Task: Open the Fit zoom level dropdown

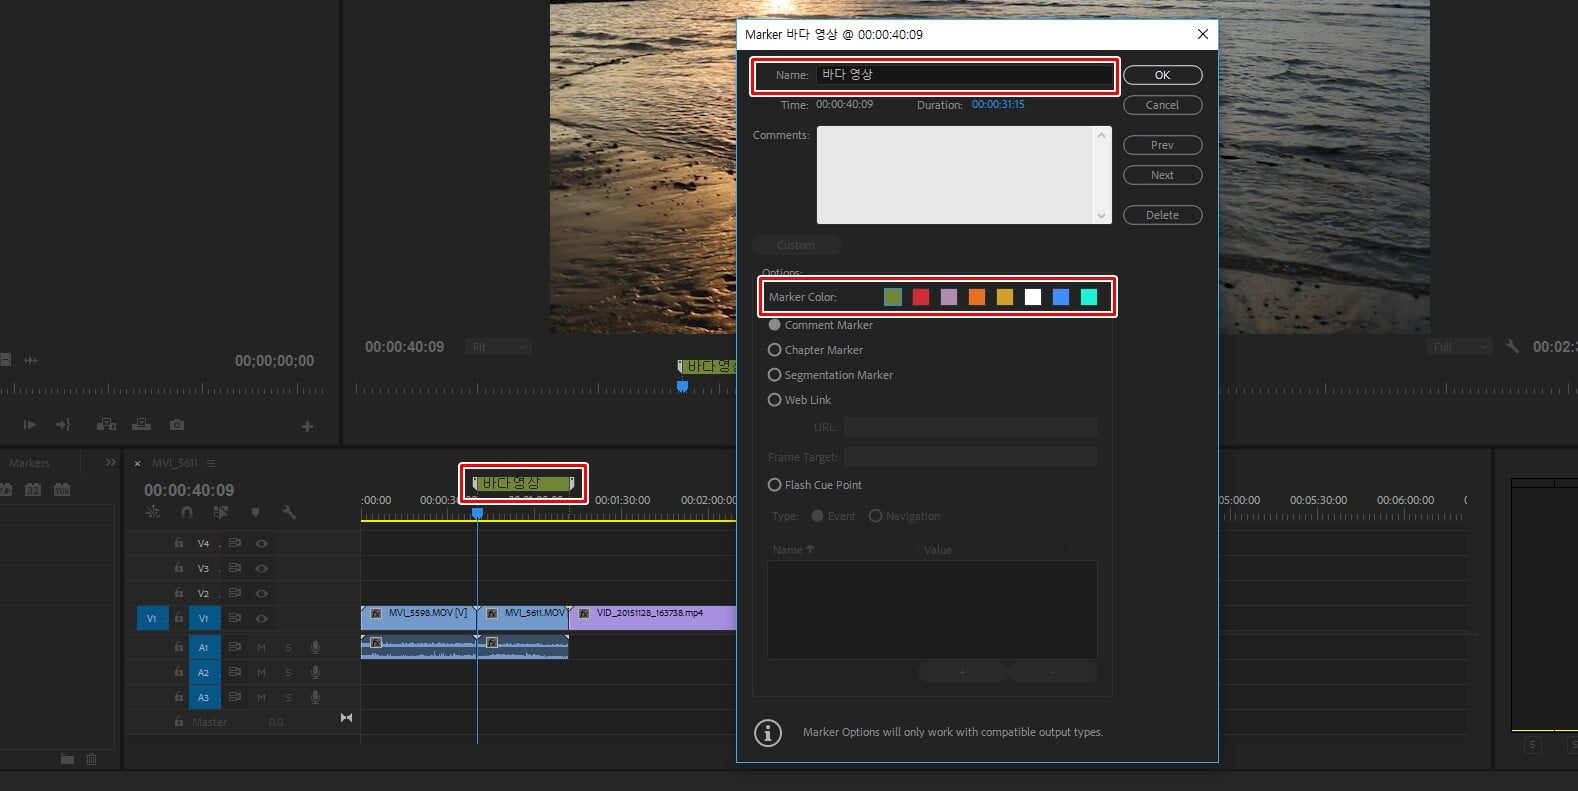Action: point(498,347)
